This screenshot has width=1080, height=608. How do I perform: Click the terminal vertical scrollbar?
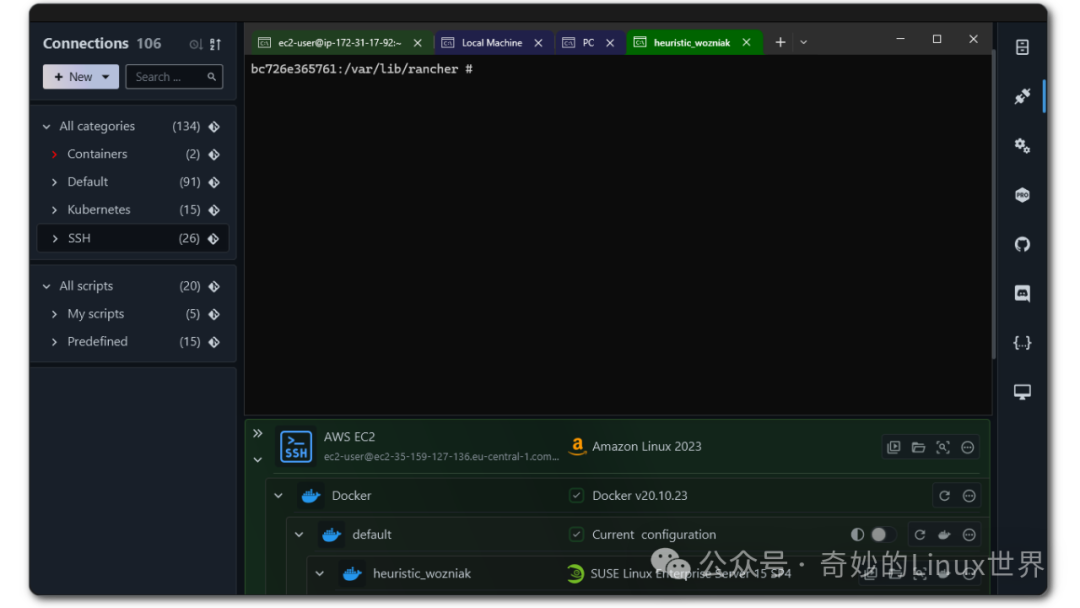[x=993, y=205]
